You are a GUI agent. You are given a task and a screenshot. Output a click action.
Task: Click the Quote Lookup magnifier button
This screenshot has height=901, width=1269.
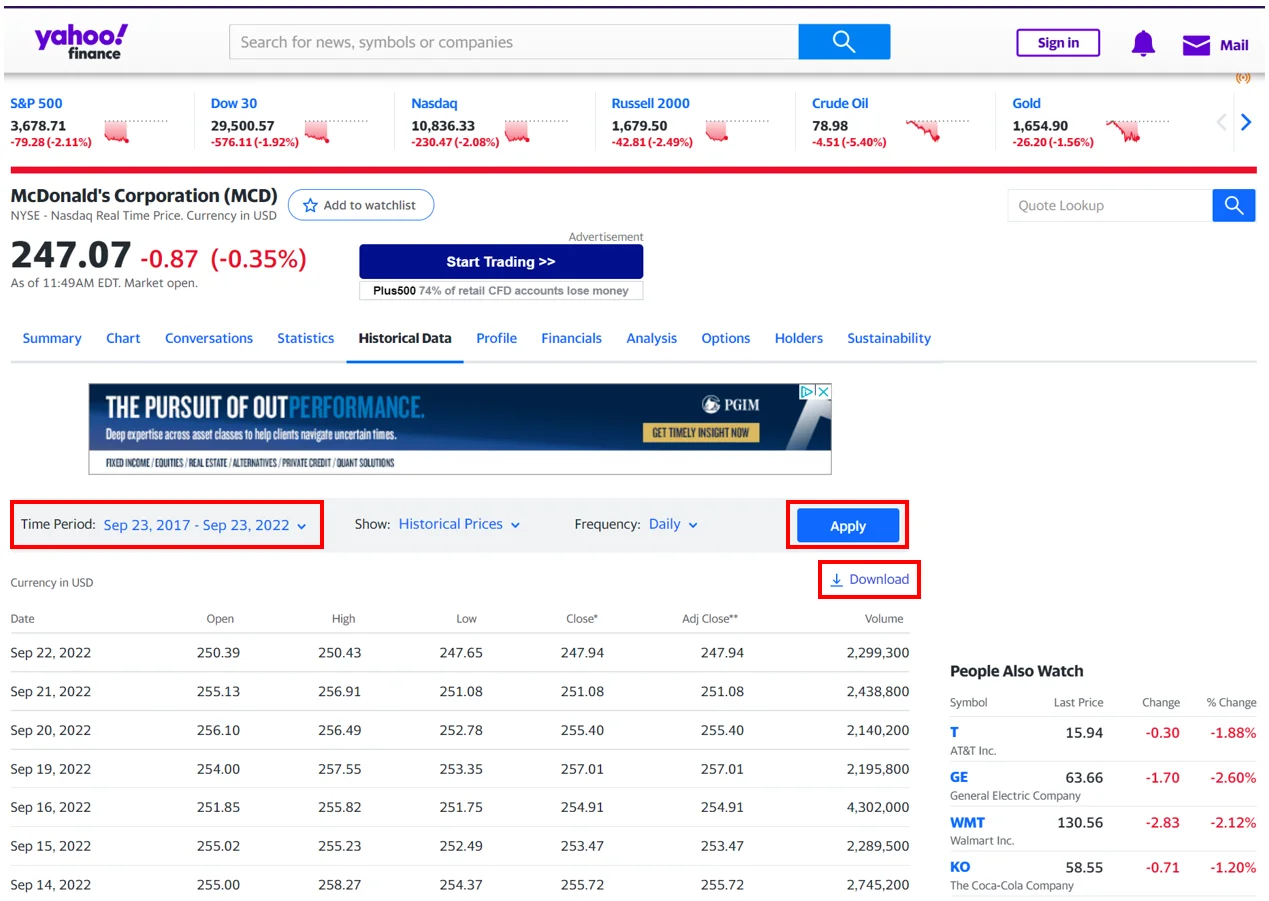(x=1233, y=206)
